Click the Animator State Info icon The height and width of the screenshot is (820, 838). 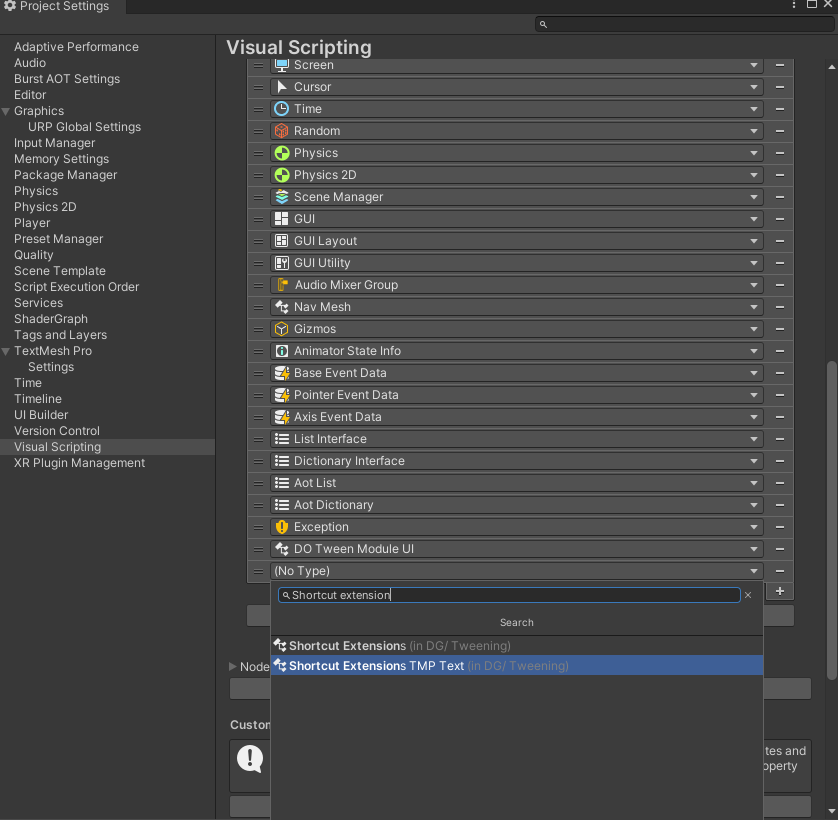(x=282, y=351)
